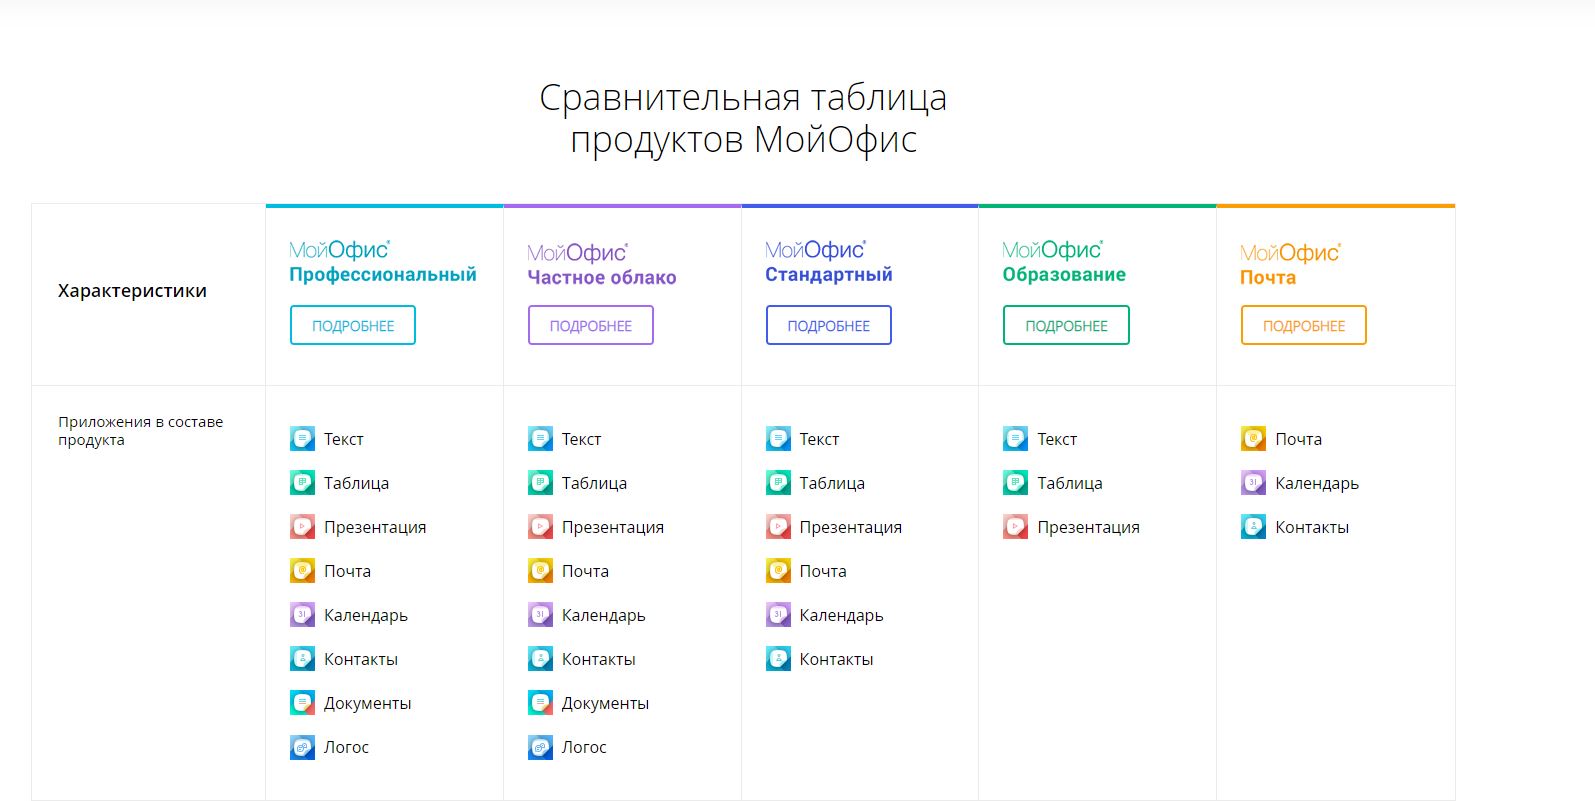This screenshot has width=1595, height=801.
Task: Click the Таблица icon in Профессиональный column
Action: click(302, 482)
